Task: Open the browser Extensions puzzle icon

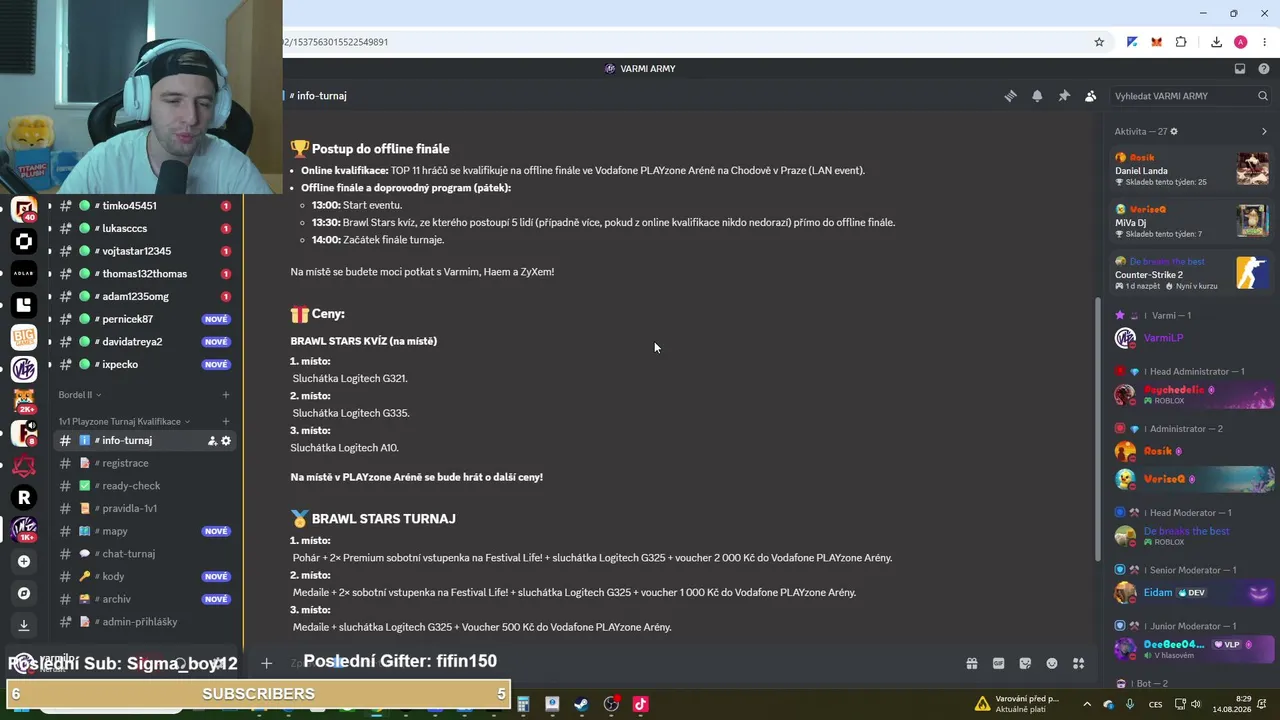Action: pos(1181,42)
